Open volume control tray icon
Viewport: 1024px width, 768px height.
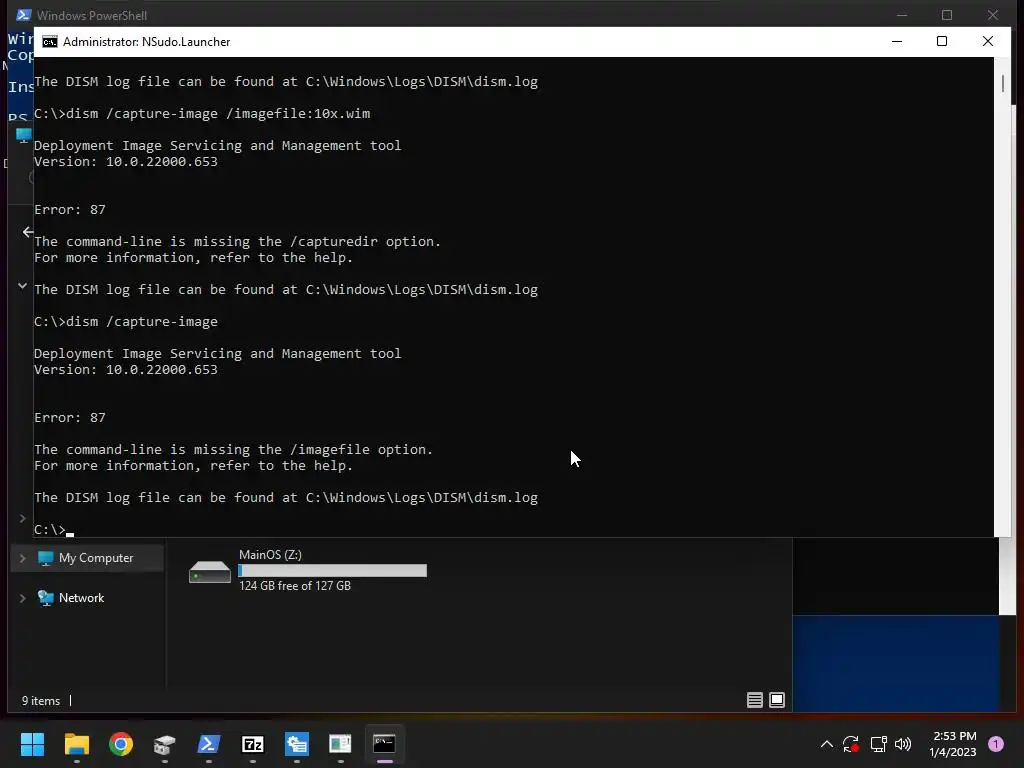pyautogui.click(x=903, y=744)
